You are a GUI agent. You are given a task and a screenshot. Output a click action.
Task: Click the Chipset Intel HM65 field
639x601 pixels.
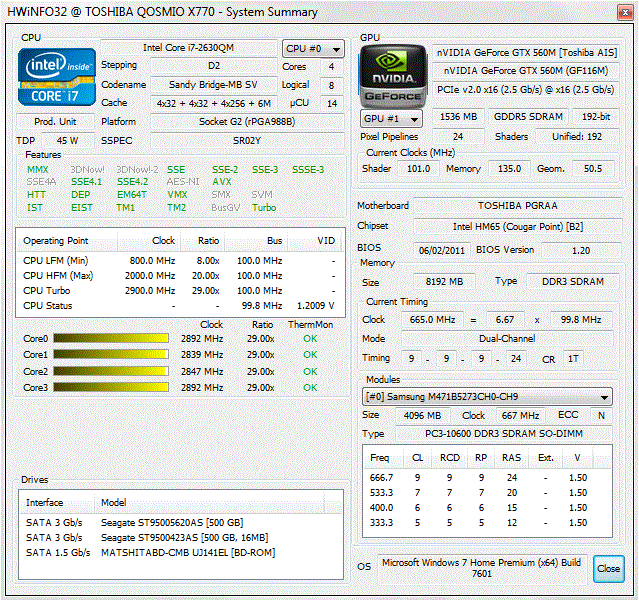click(x=518, y=227)
